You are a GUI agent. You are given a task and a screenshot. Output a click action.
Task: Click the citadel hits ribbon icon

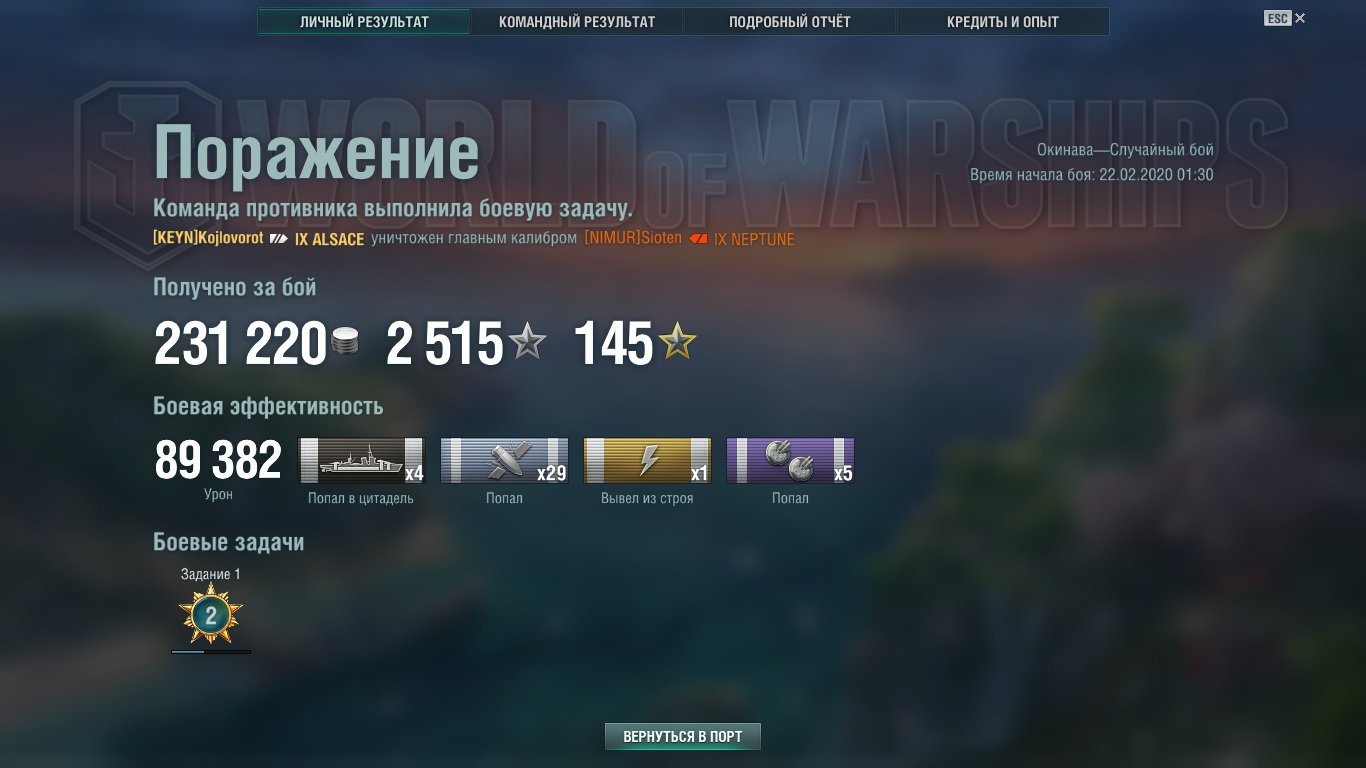362,461
